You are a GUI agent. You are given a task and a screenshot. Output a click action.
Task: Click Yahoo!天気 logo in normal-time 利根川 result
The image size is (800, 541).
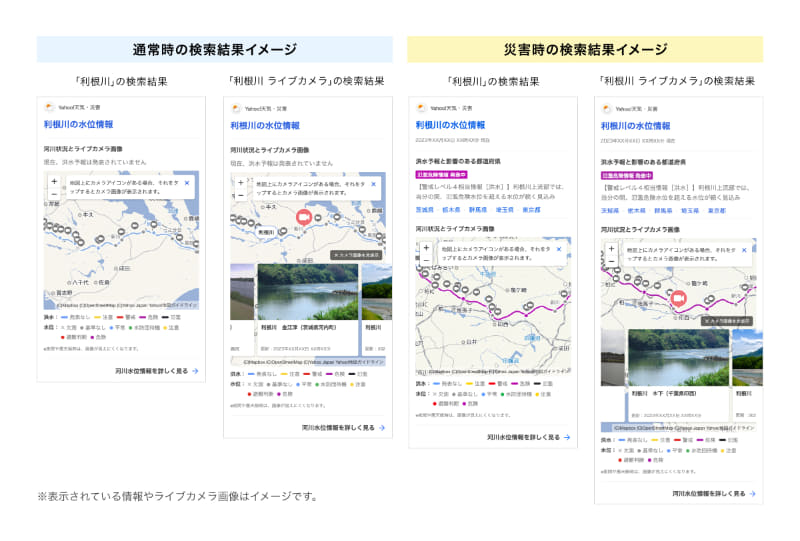(x=49, y=107)
